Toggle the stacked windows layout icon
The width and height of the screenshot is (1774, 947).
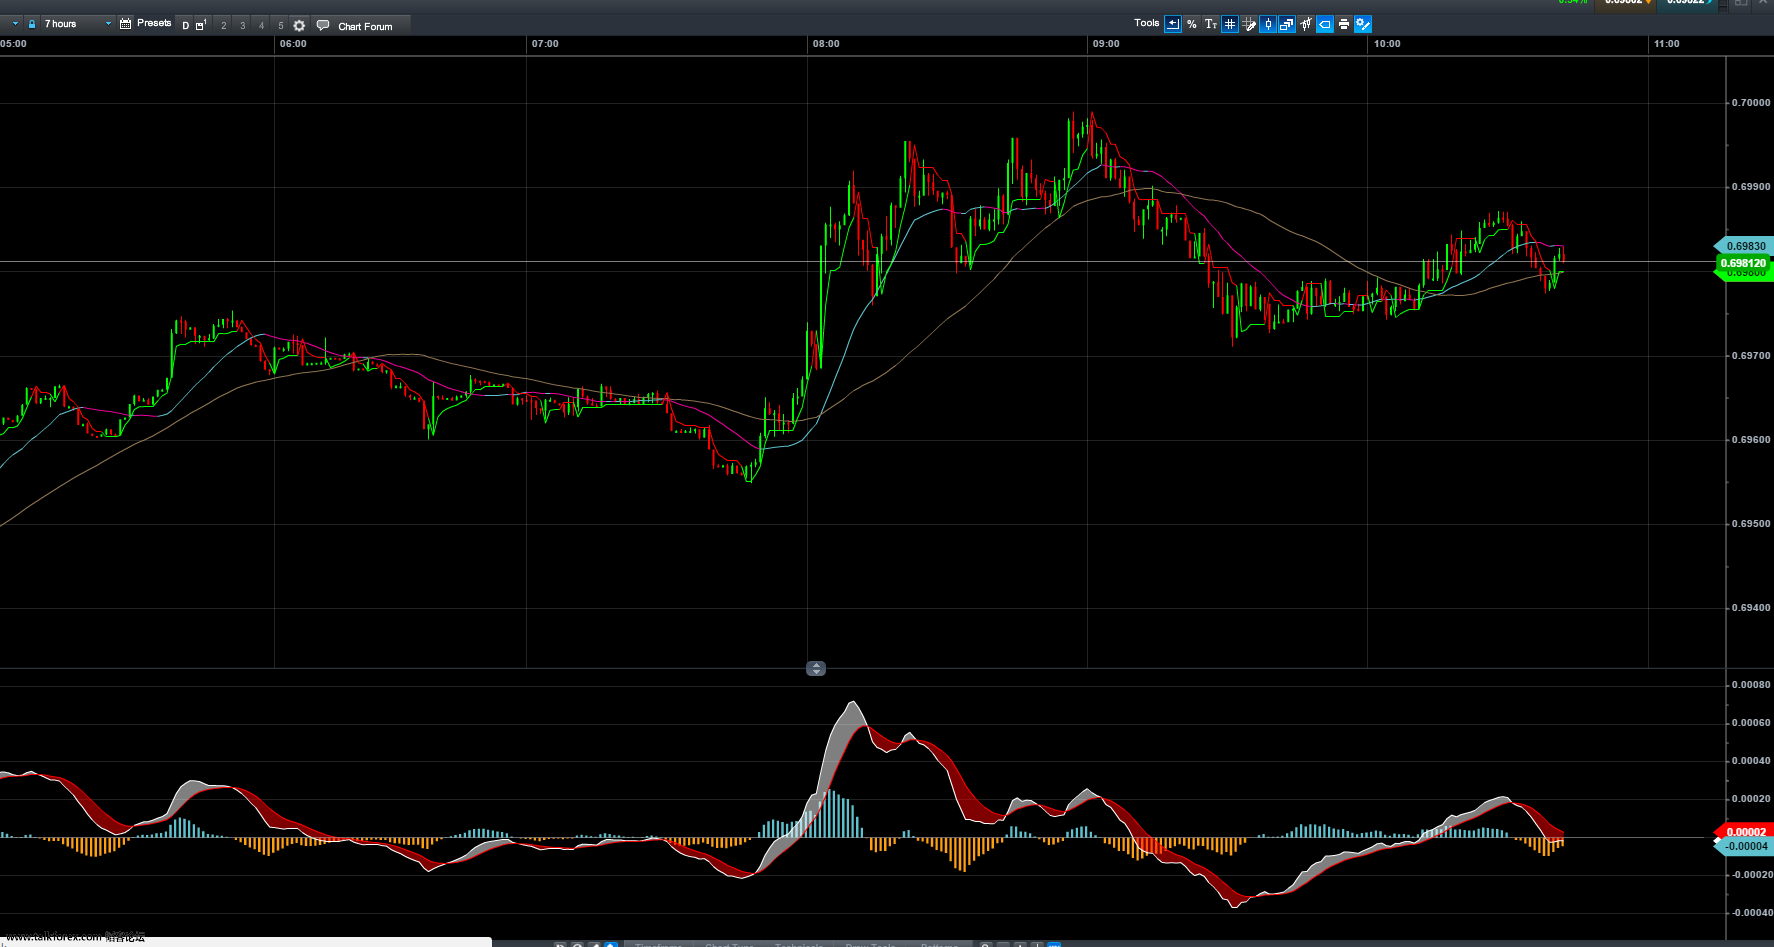tap(1287, 24)
